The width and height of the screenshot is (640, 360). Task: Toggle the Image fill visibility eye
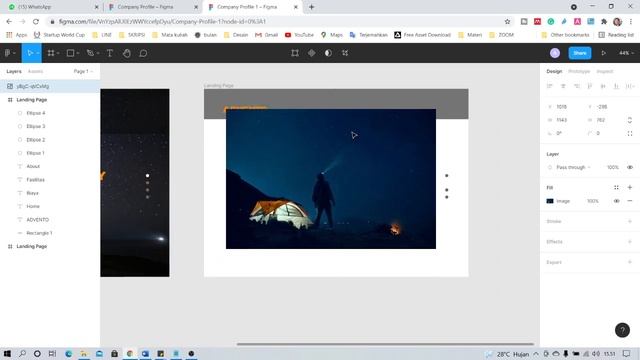tap(616, 201)
